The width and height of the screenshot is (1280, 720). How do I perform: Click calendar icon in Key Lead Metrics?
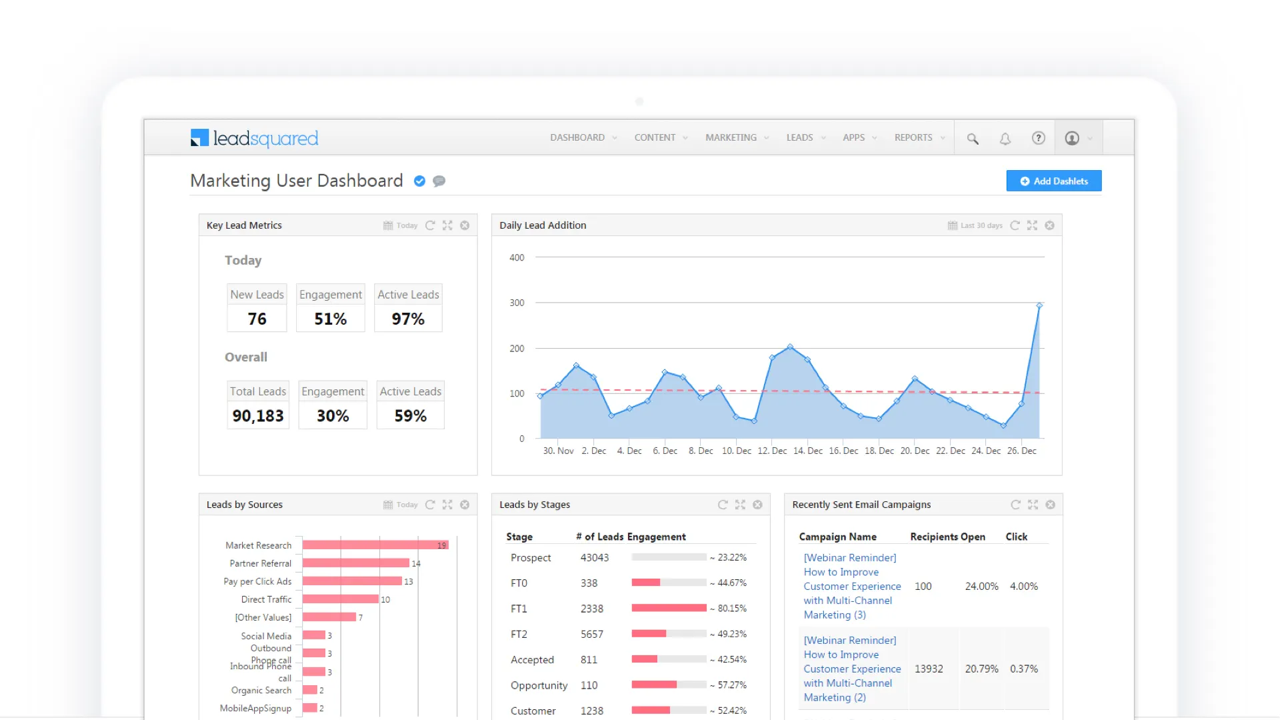coord(388,225)
